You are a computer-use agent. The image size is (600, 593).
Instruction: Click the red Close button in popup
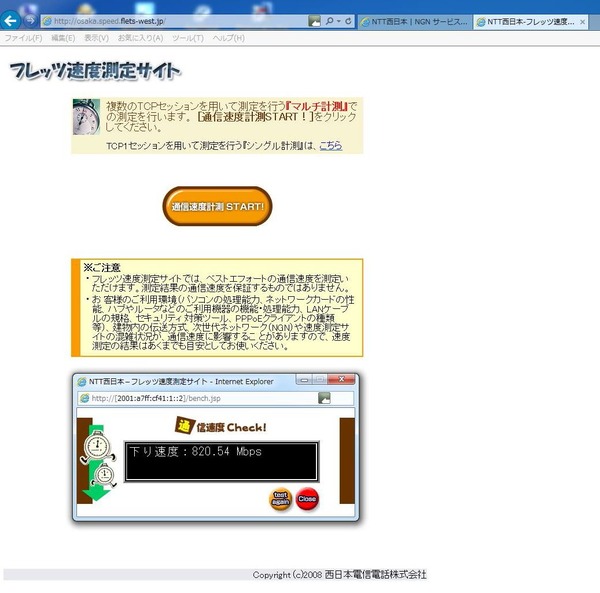click(307, 499)
